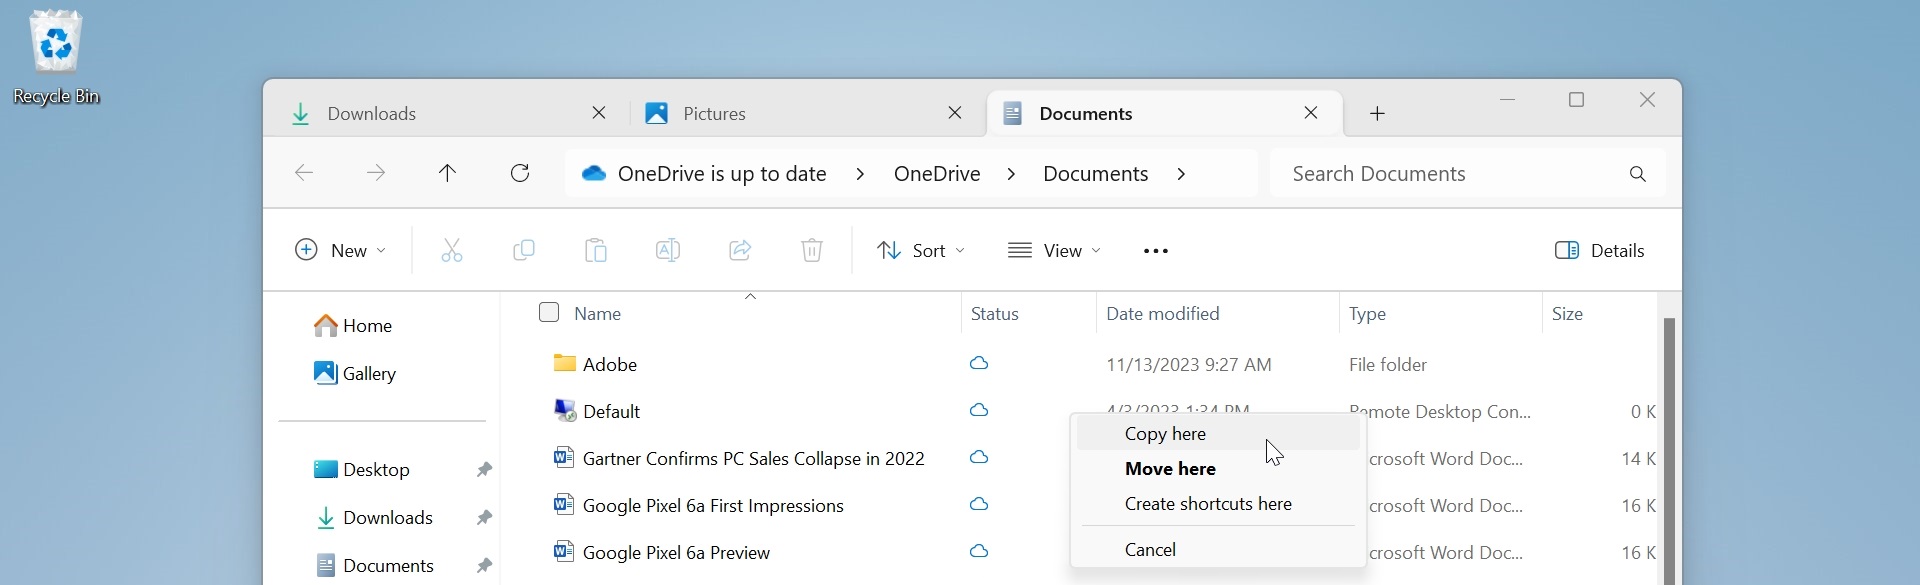This screenshot has height=585, width=1920.
Task: Select Create shortcuts here menu option
Action: [x=1208, y=504]
